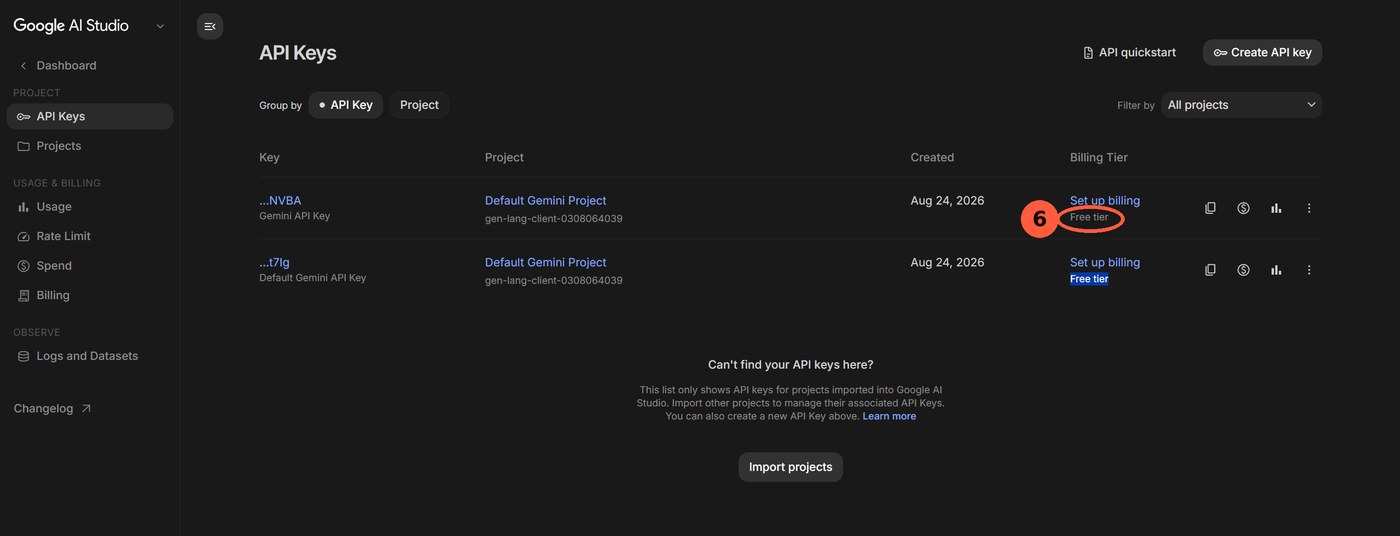This screenshot has height=536, width=1400.
Task: Open Default Gemini Project for ...NVBA key
Action: pyautogui.click(x=545, y=200)
